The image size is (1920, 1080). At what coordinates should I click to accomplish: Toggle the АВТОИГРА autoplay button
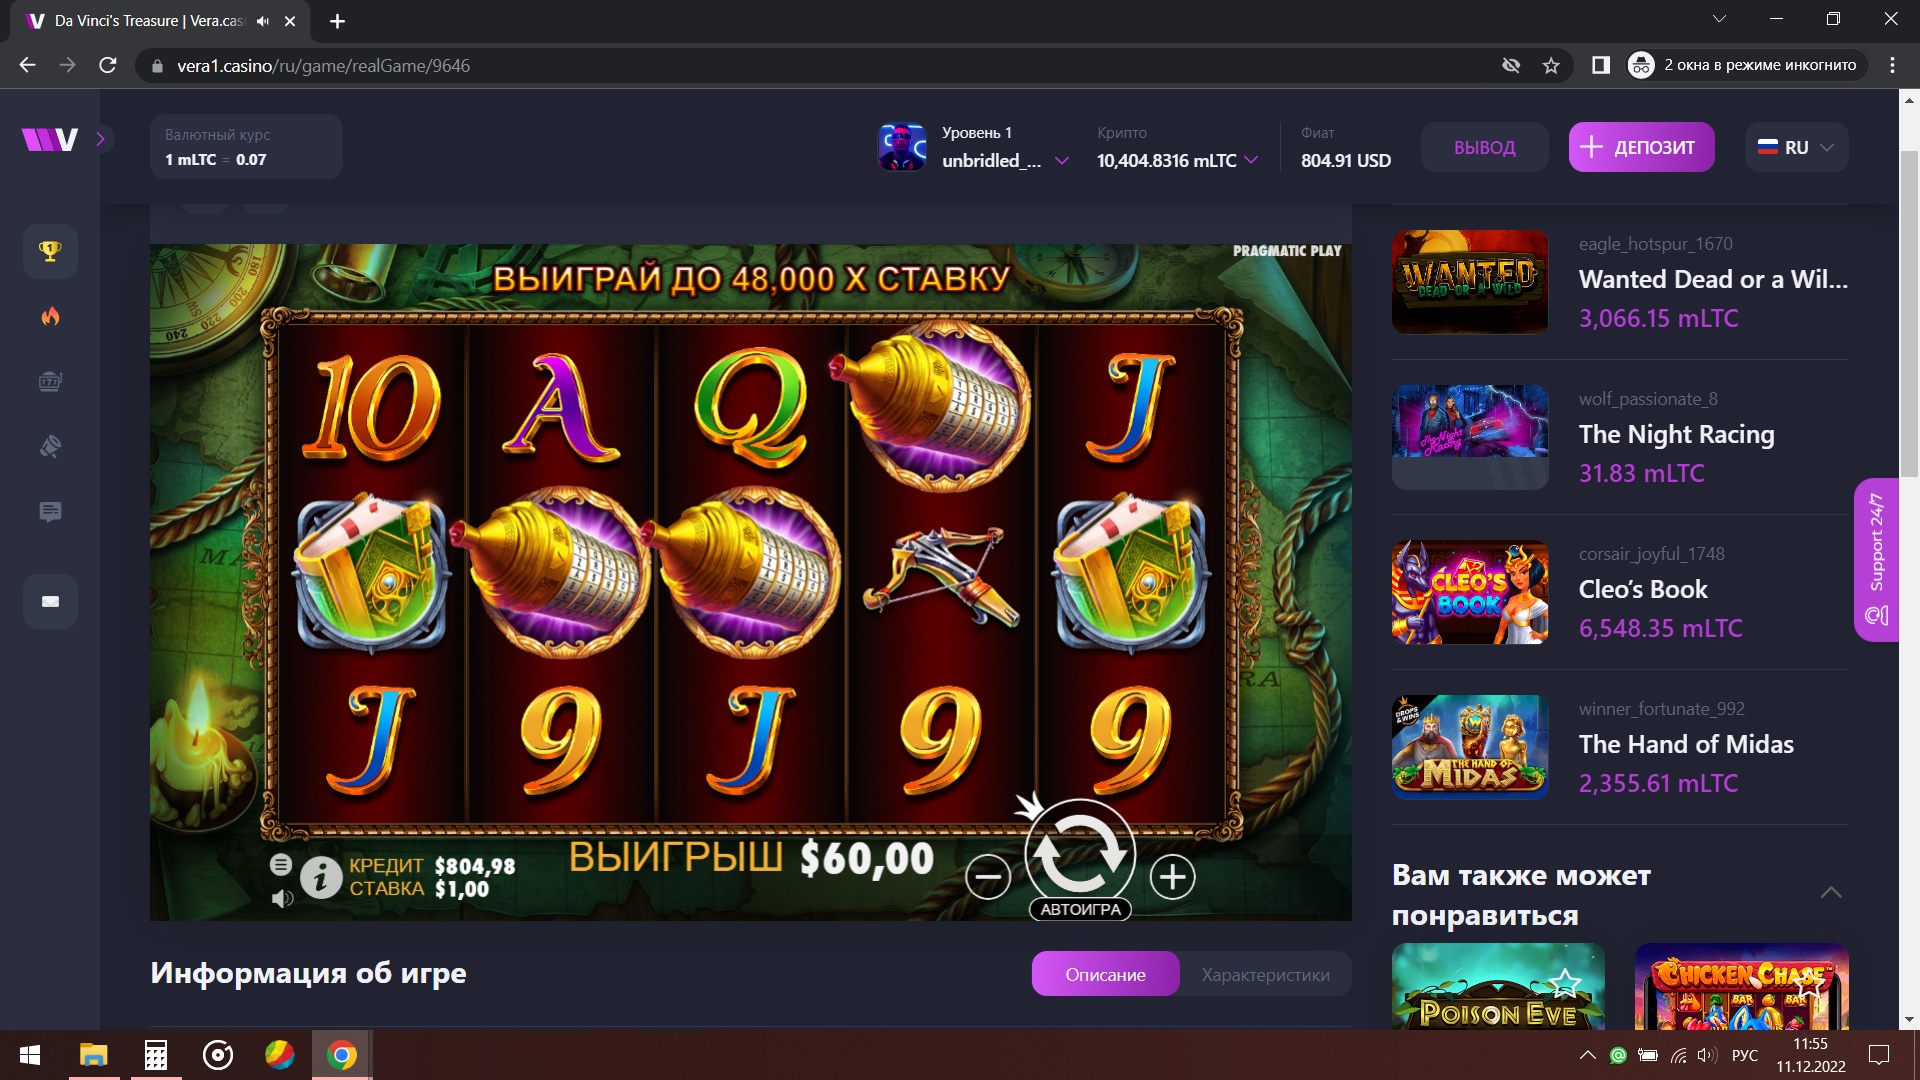point(1080,909)
